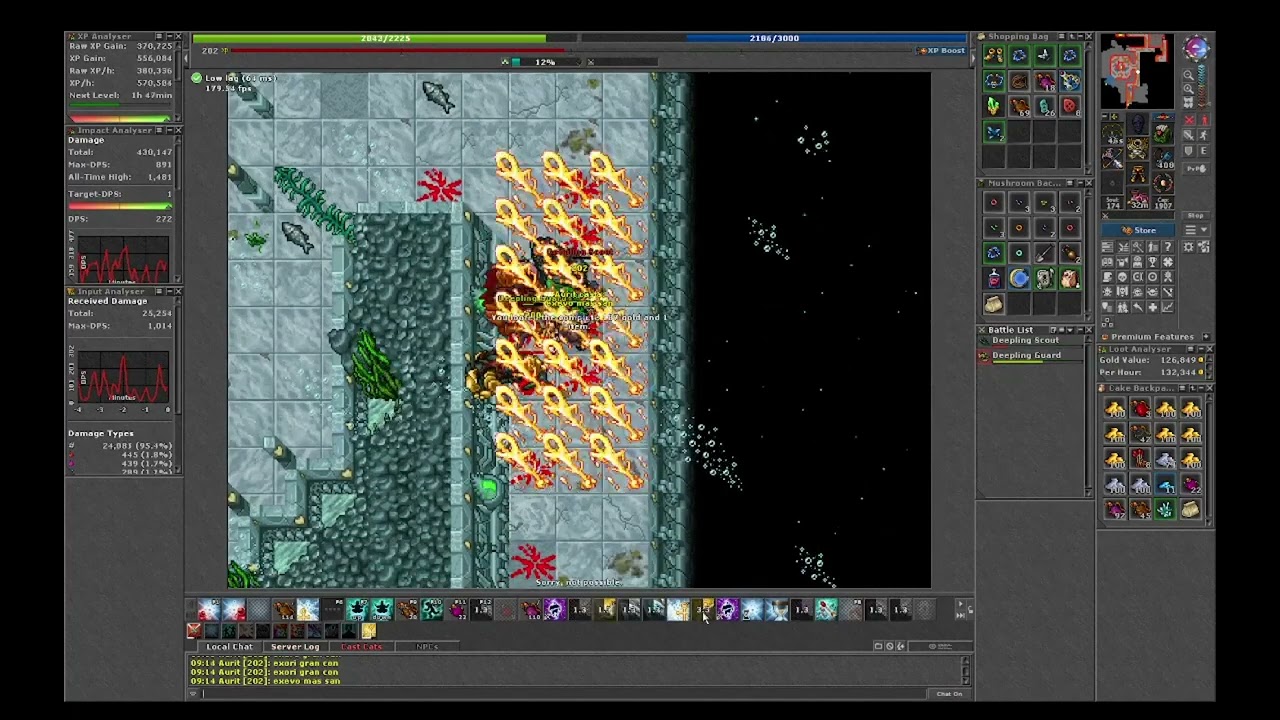Select Deepling Guard in Battle List
This screenshot has width=1280, height=720.
click(1026, 355)
